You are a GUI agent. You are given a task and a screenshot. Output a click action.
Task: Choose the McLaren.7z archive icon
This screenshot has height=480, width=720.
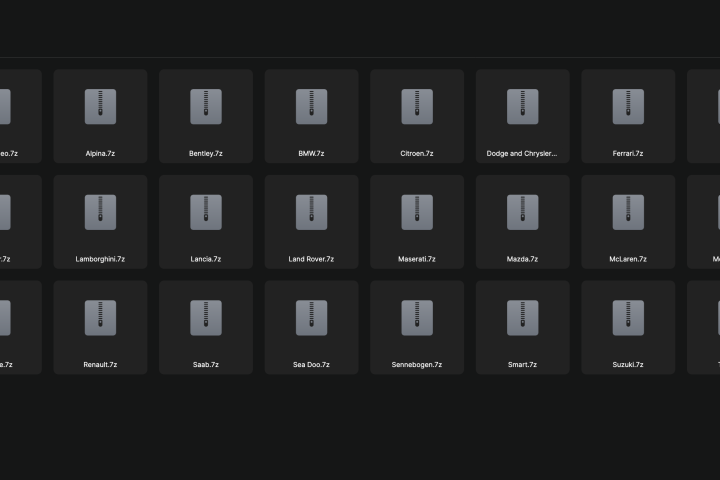pos(629,212)
